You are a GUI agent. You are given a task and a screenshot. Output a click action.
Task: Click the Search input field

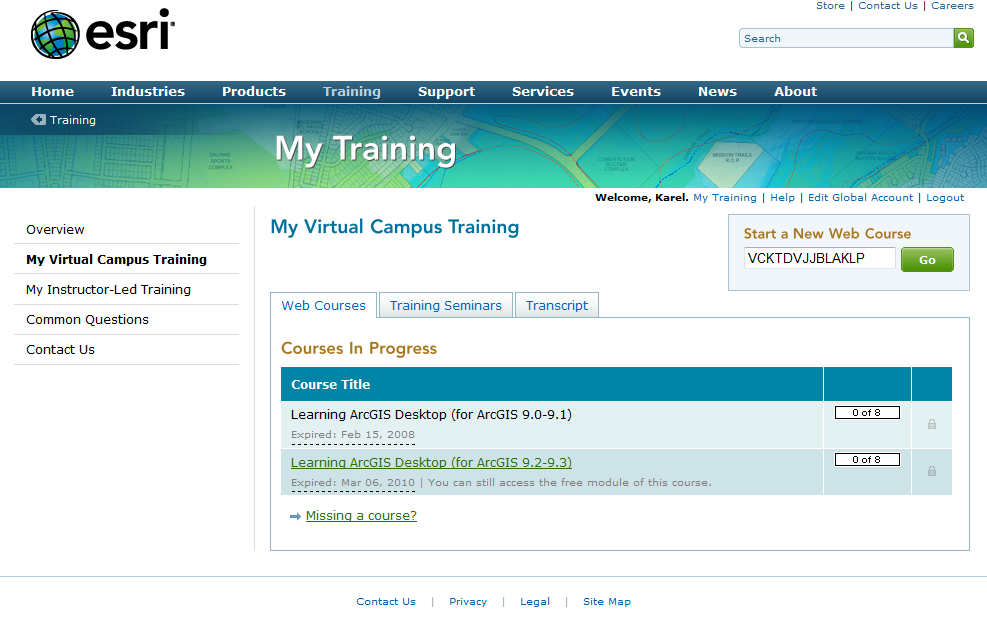[847, 38]
